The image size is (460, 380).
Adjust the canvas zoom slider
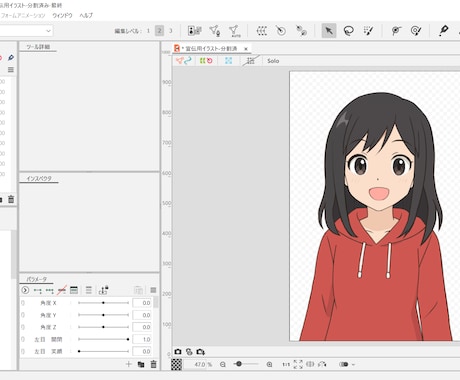coord(246,364)
